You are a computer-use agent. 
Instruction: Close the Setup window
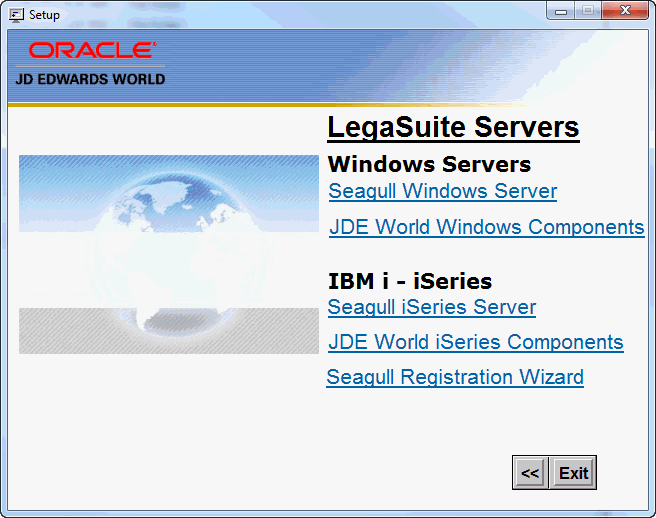[x=625, y=10]
